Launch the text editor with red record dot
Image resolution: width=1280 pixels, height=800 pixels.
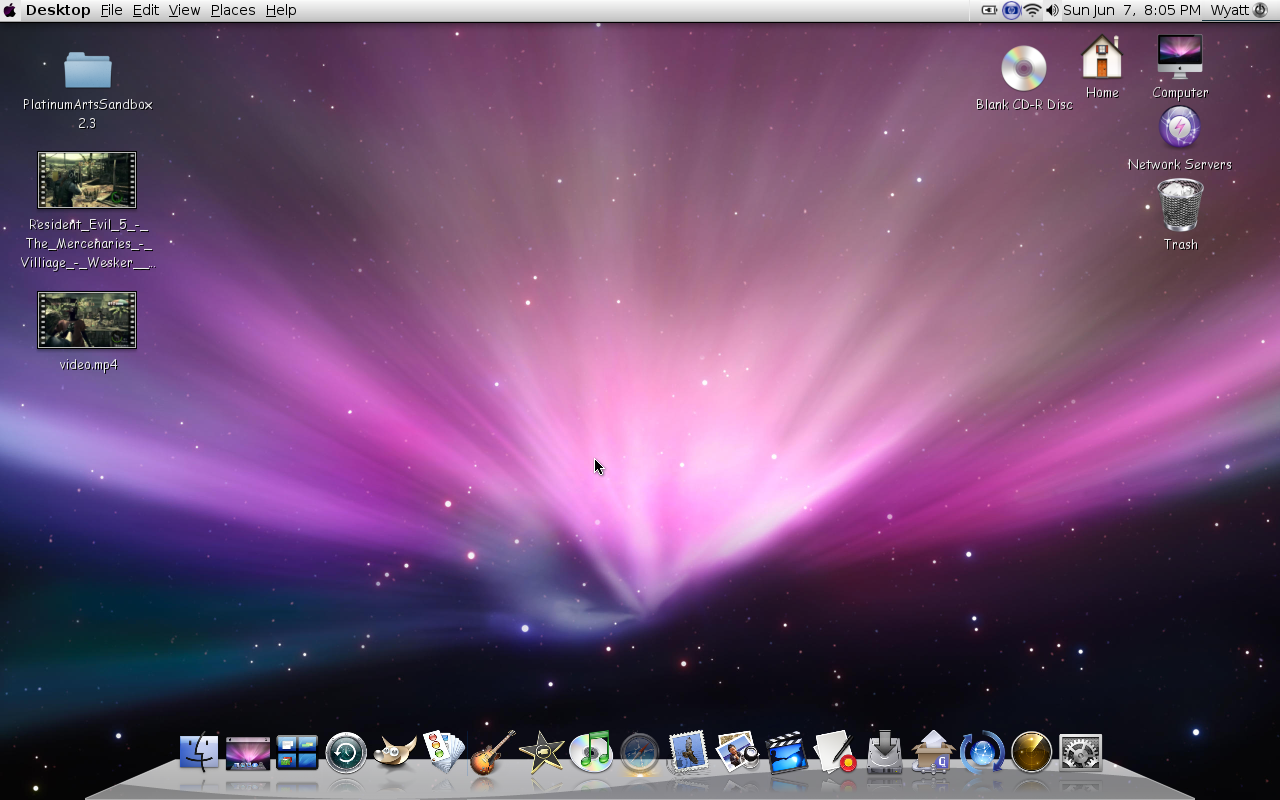click(835, 752)
